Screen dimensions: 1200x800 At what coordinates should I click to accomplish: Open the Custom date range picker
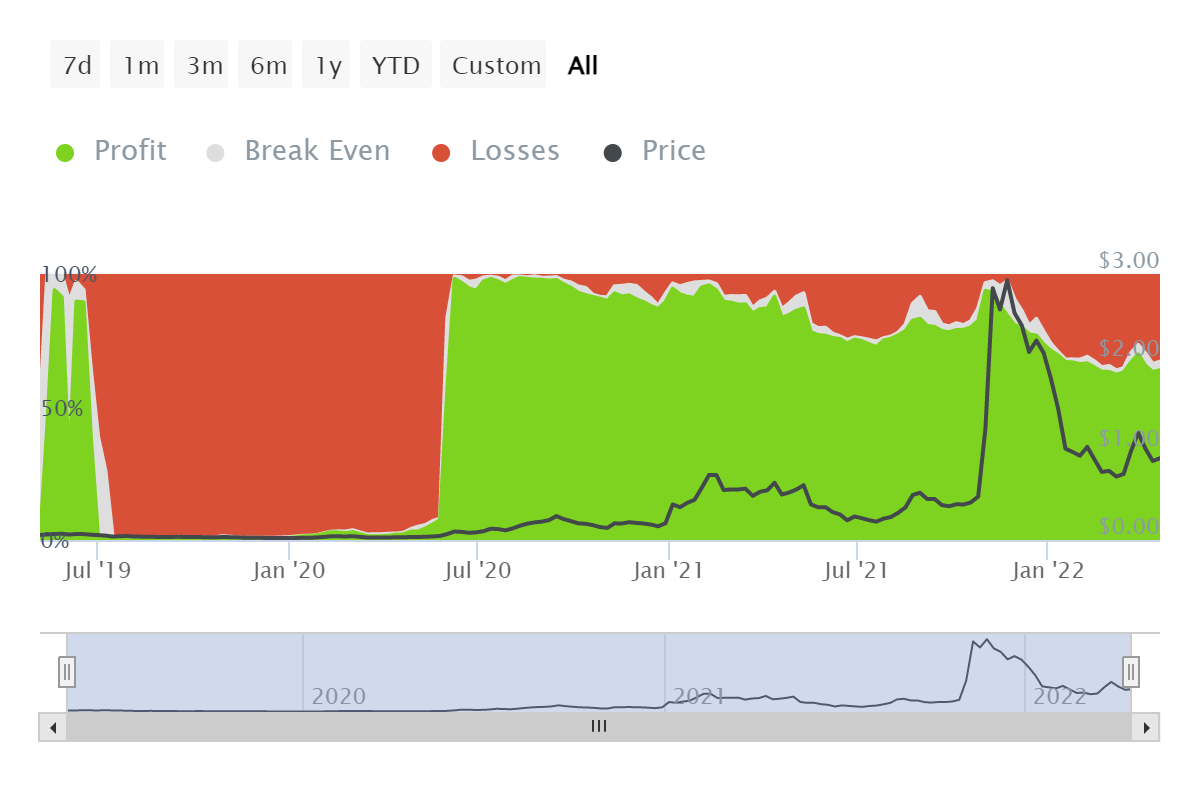point(495,65)
